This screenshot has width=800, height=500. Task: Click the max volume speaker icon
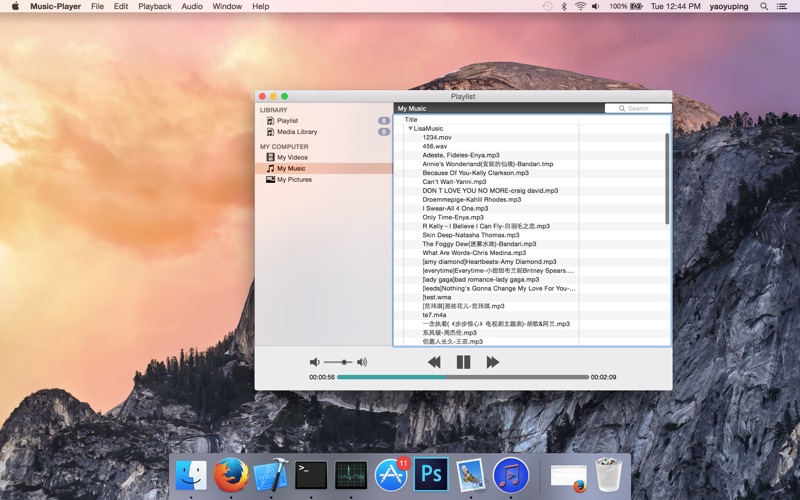click(x=362, y=362)
